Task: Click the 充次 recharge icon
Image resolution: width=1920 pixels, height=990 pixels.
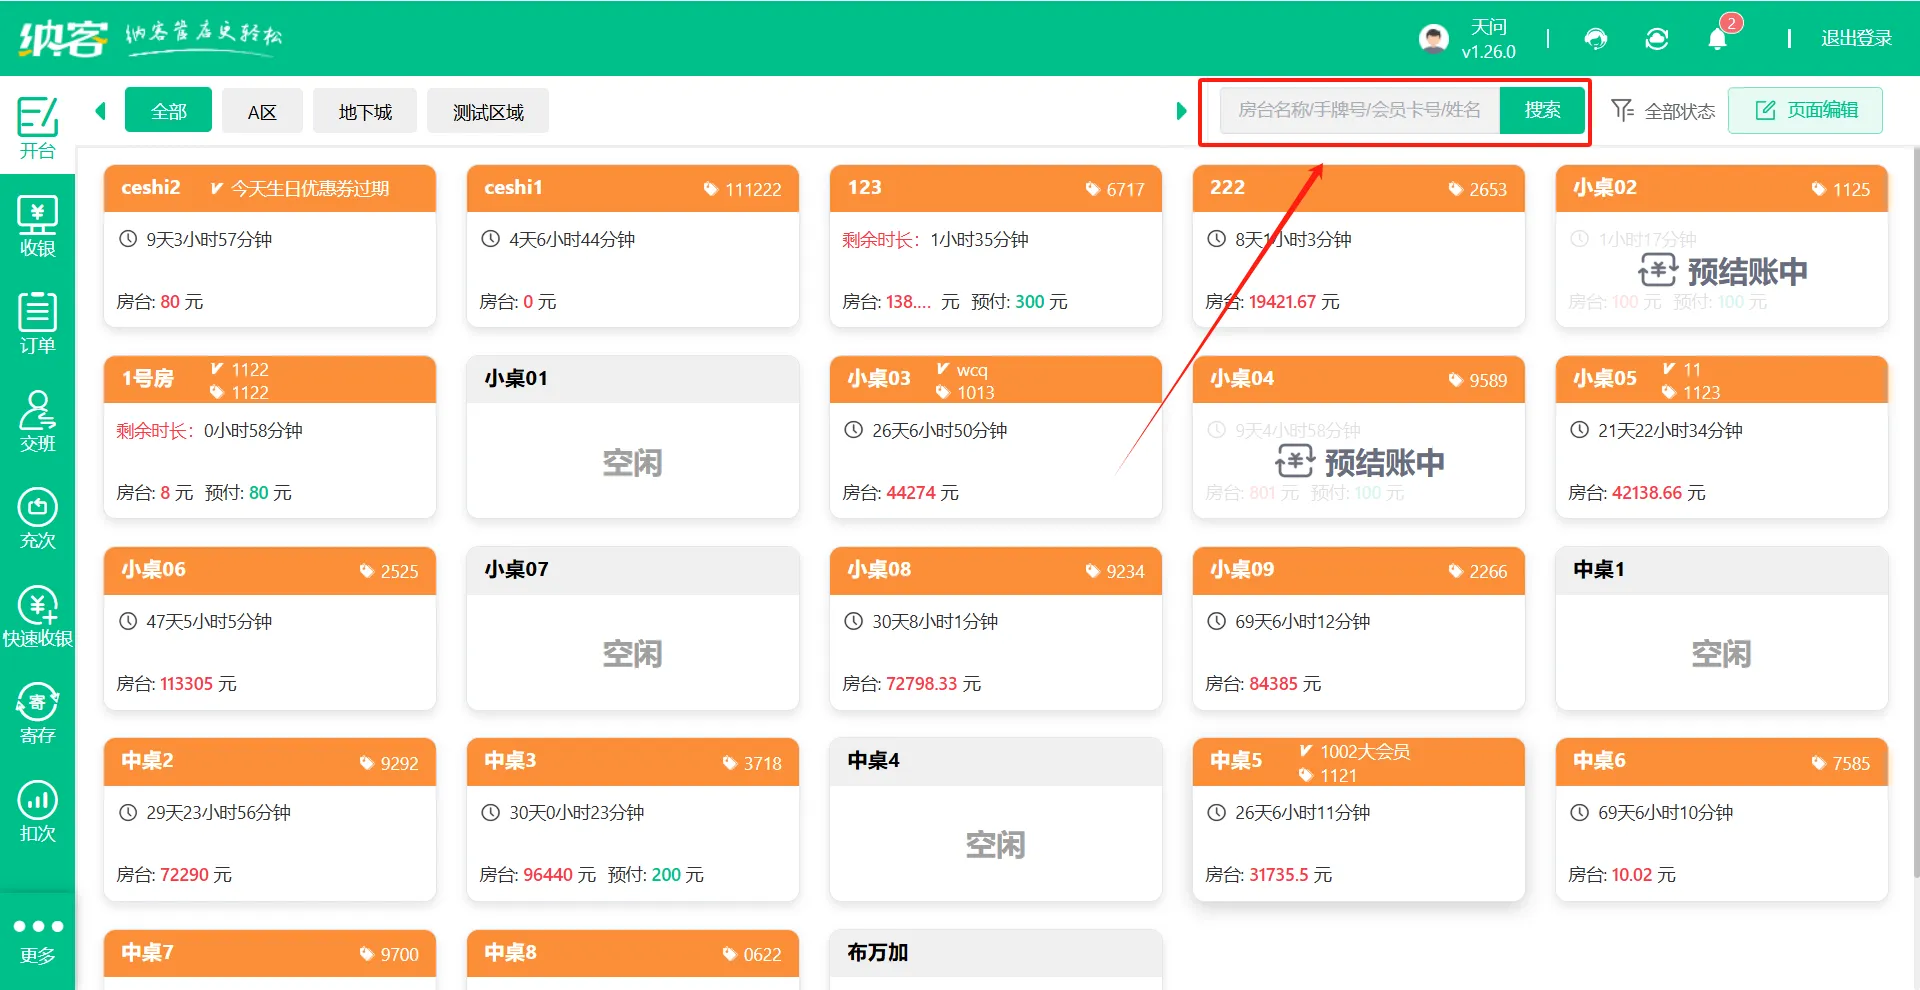Action: click(x=37, y=518)
